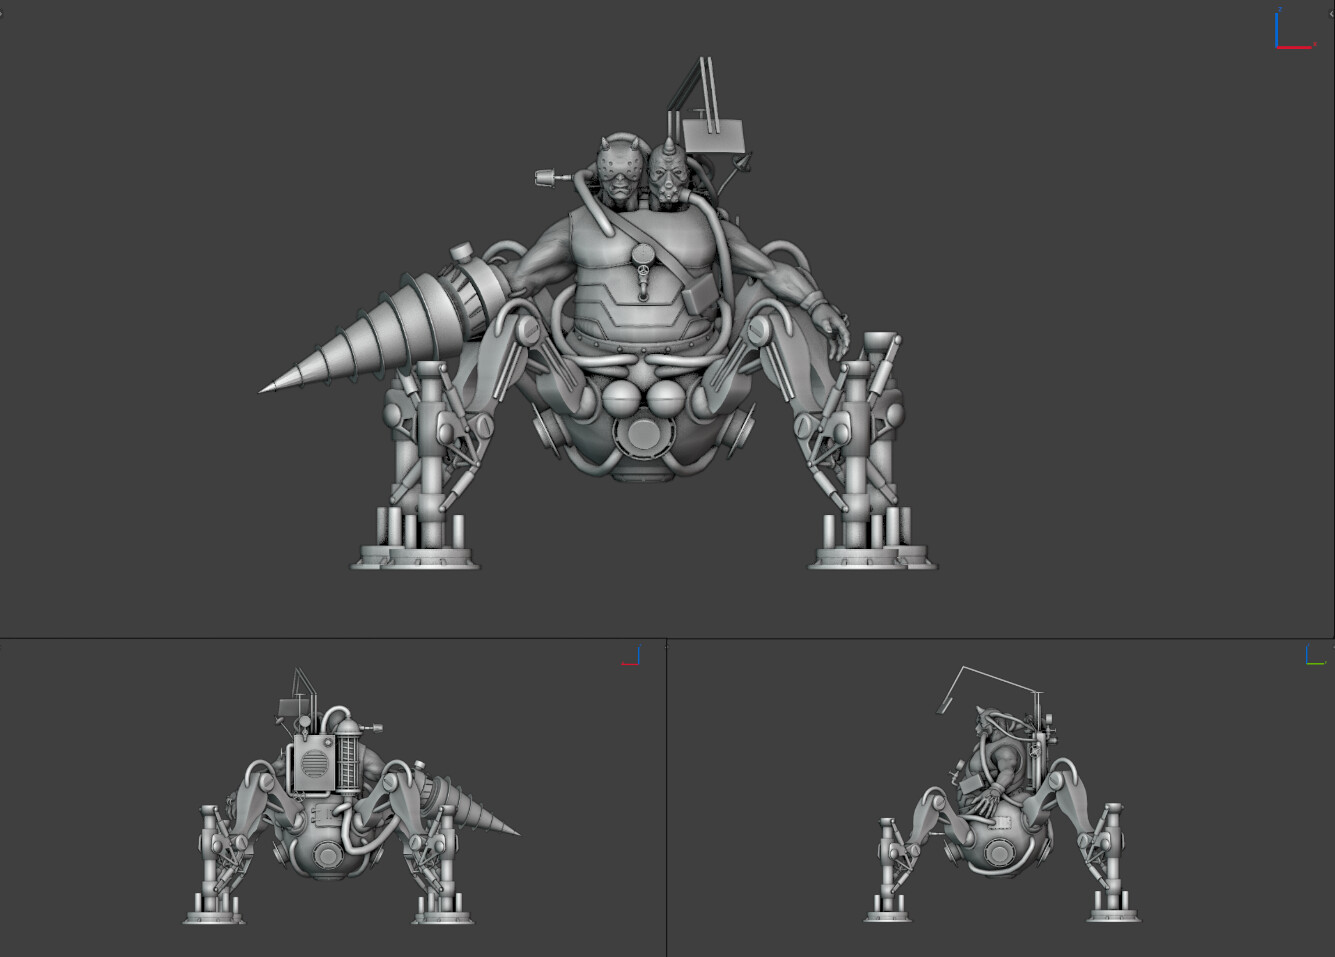The width and height of the screenshot is (1335, 957).
Task: Click the green-blue axis gizmo in the bottom-right viewport
Action: click(x=1315, y=656)
